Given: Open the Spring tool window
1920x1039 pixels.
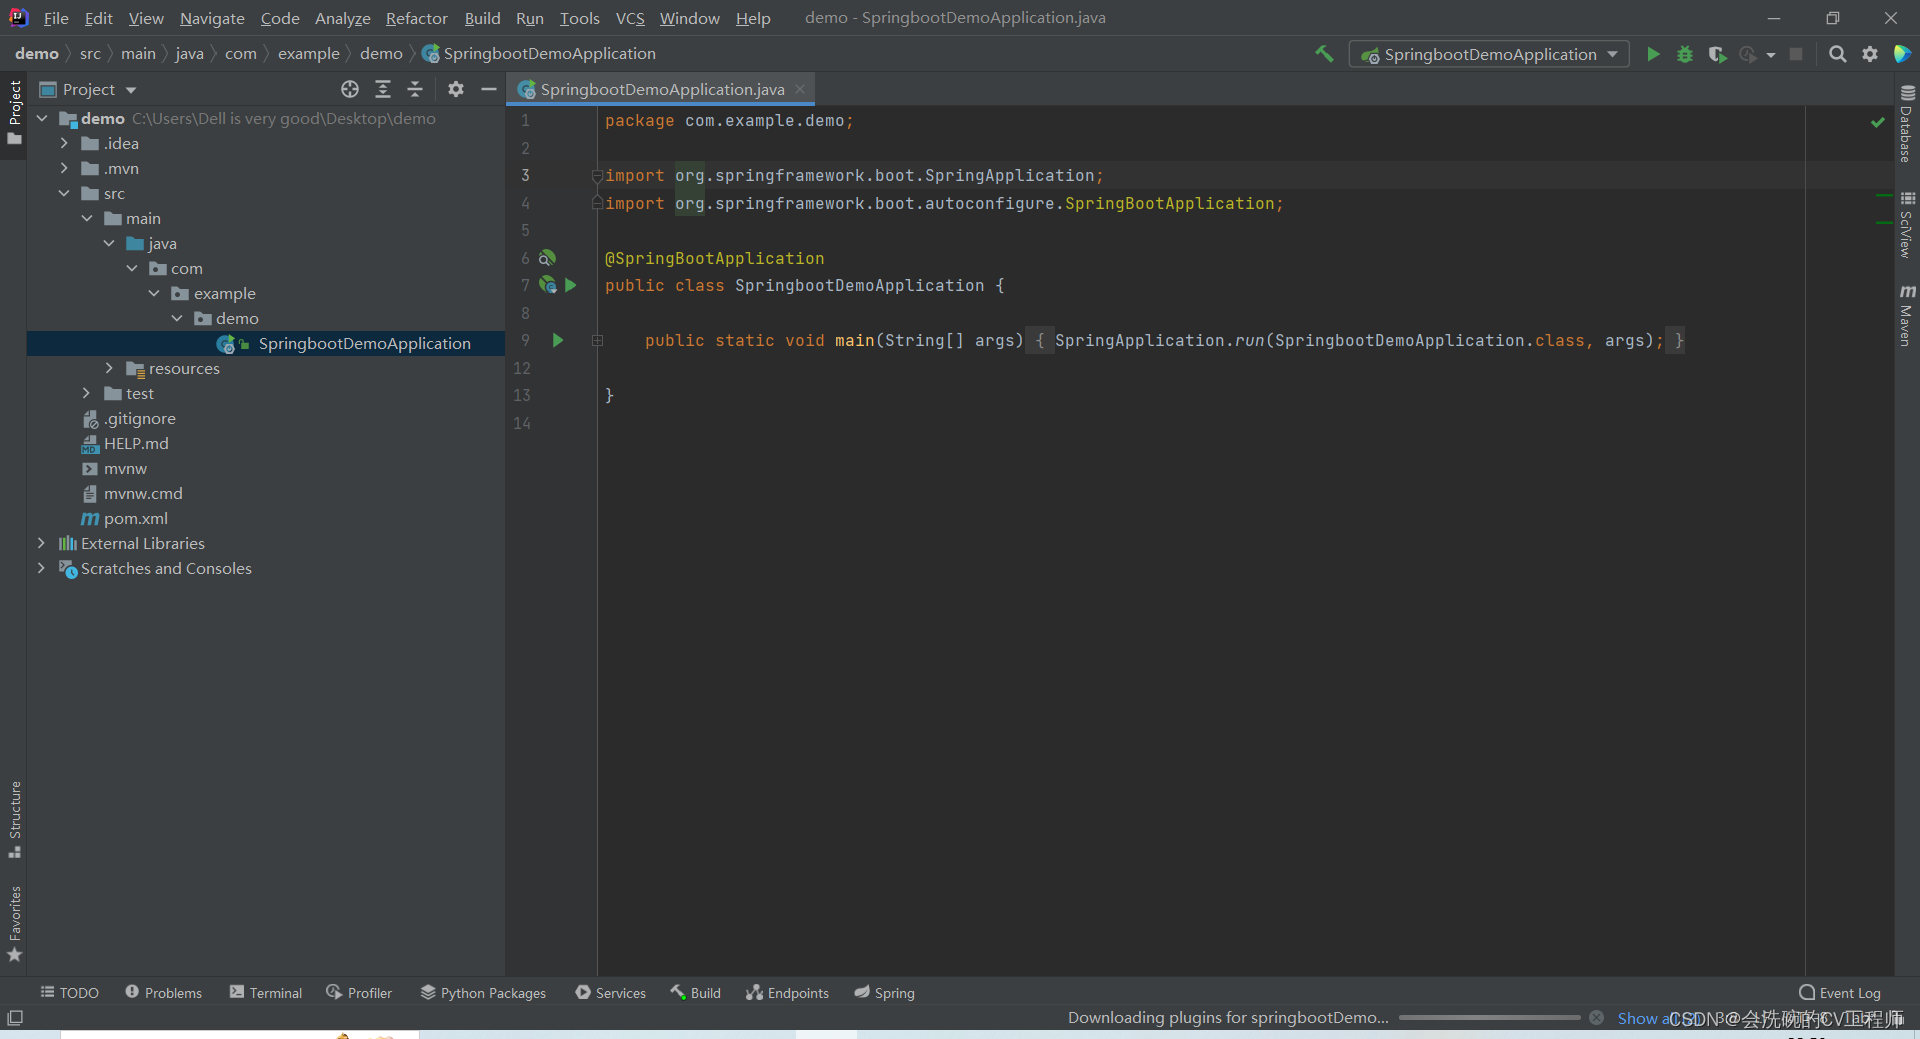Looking at the screenshot, I should pyautogui.click(x=884, y=992).
